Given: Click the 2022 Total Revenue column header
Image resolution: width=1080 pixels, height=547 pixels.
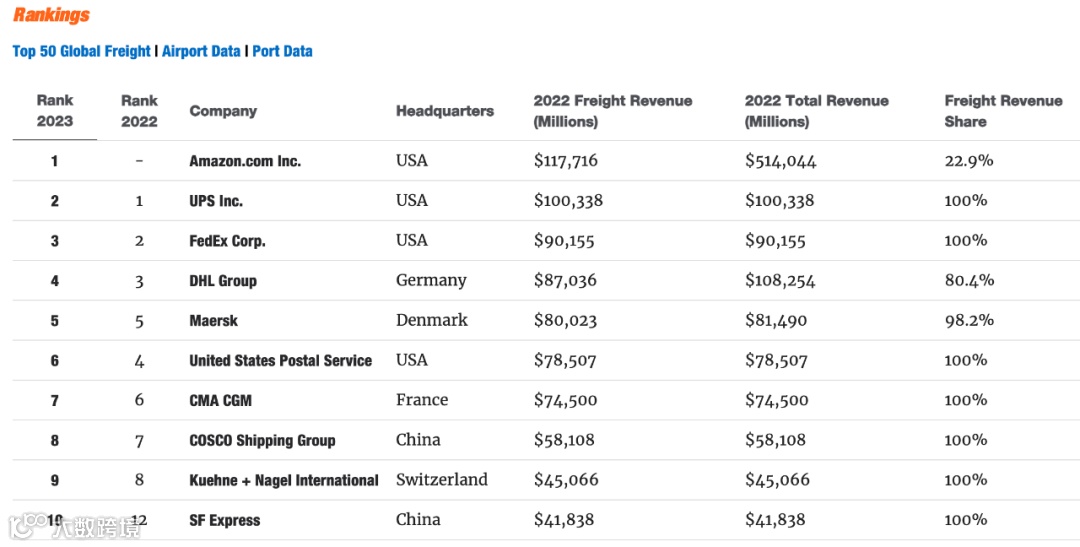Looking at the screenshot, I should tap(816, 111).
